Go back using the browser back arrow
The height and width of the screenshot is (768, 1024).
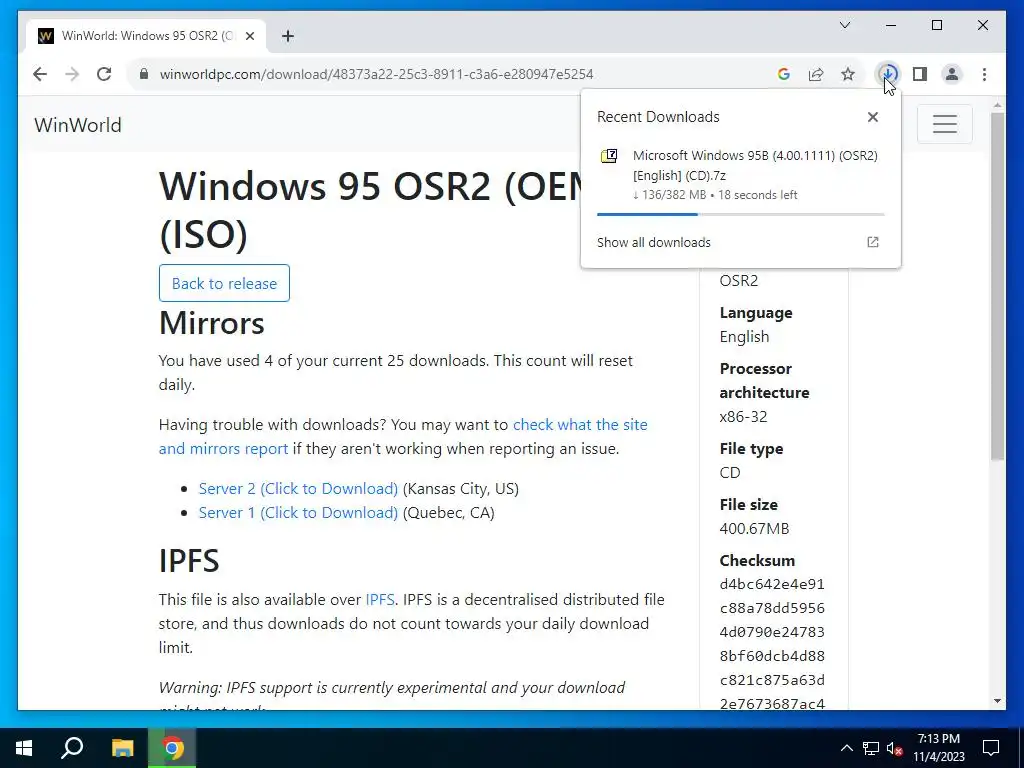pyautogui.click(x=40, y=74)
